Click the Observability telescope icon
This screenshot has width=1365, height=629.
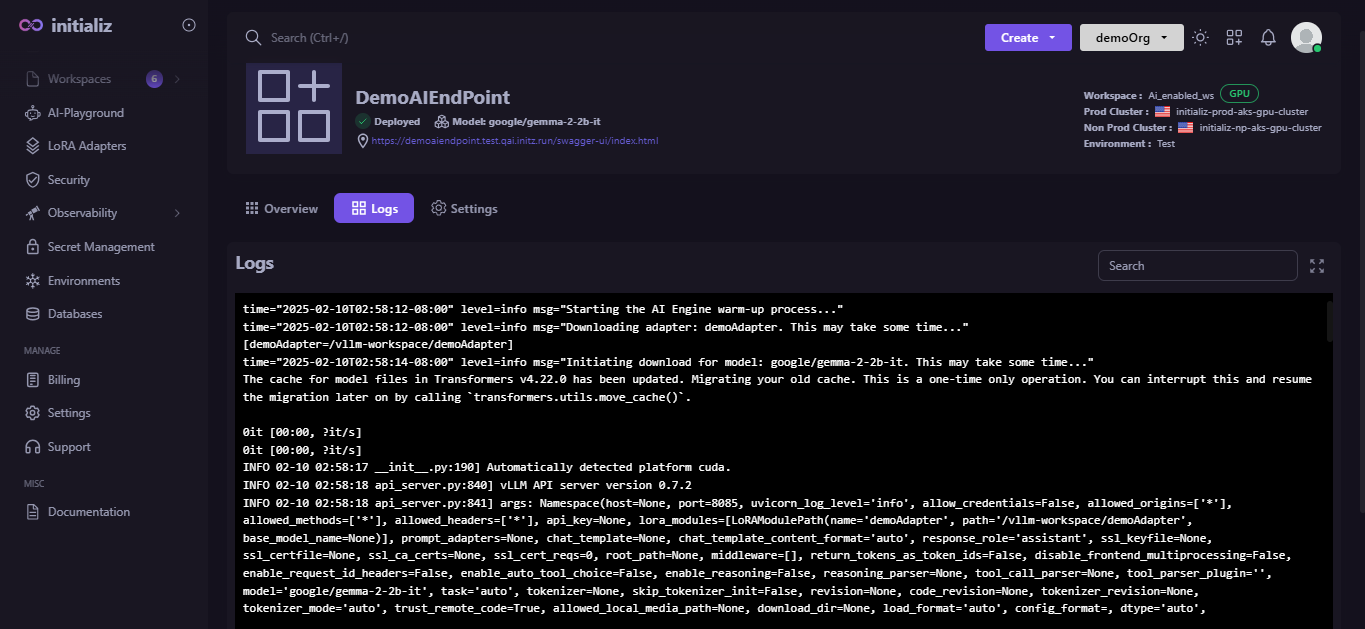click(32, 213)
